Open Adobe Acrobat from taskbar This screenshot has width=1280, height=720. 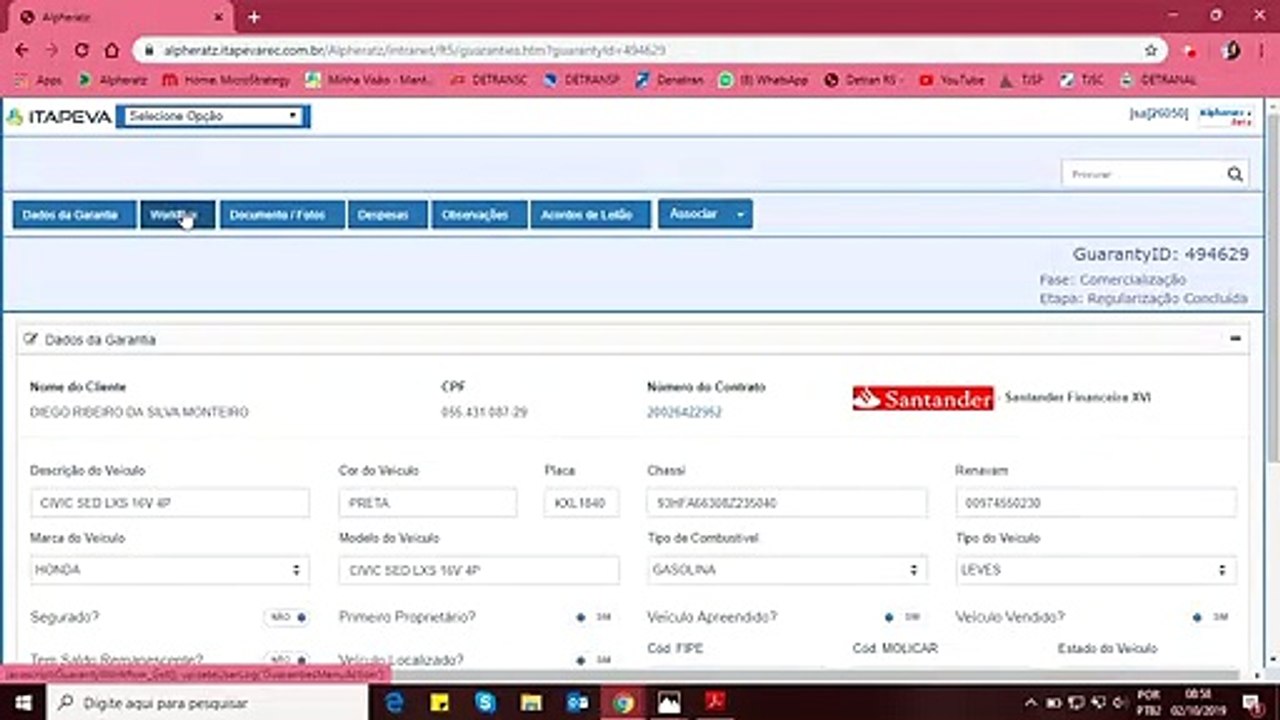(714, 703)
